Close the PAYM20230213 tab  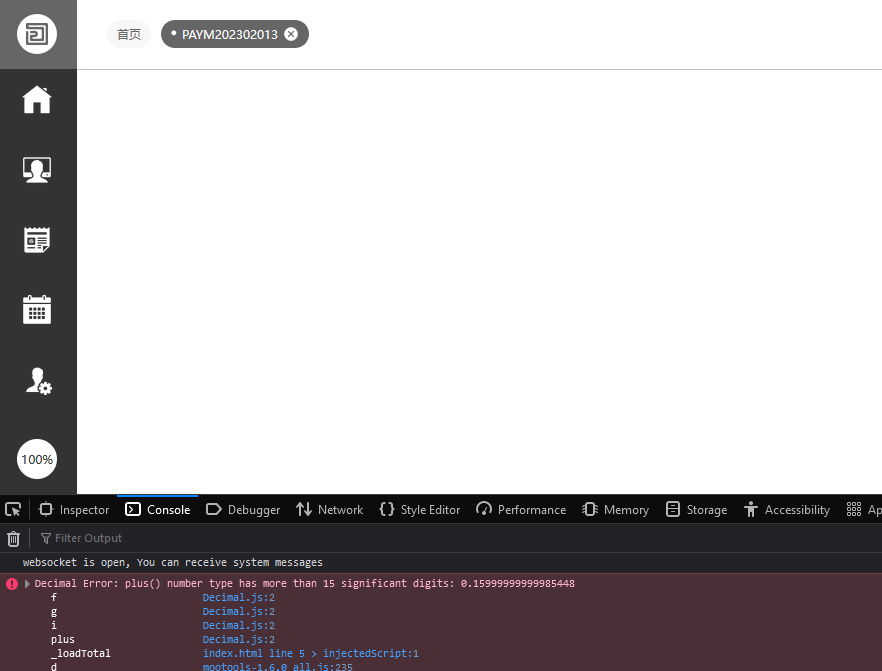pos(291,34)
